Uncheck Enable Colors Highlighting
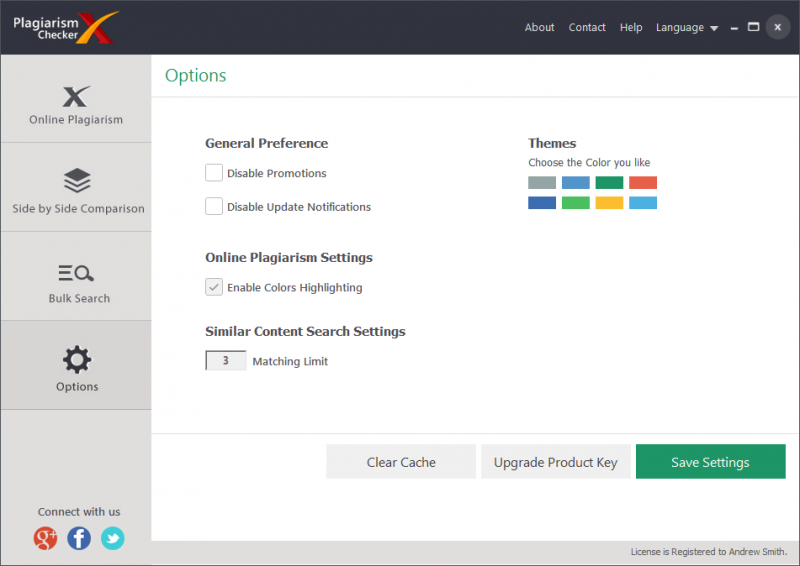The height and width of the screenshot is (566, 800). (x=214, y=287)
